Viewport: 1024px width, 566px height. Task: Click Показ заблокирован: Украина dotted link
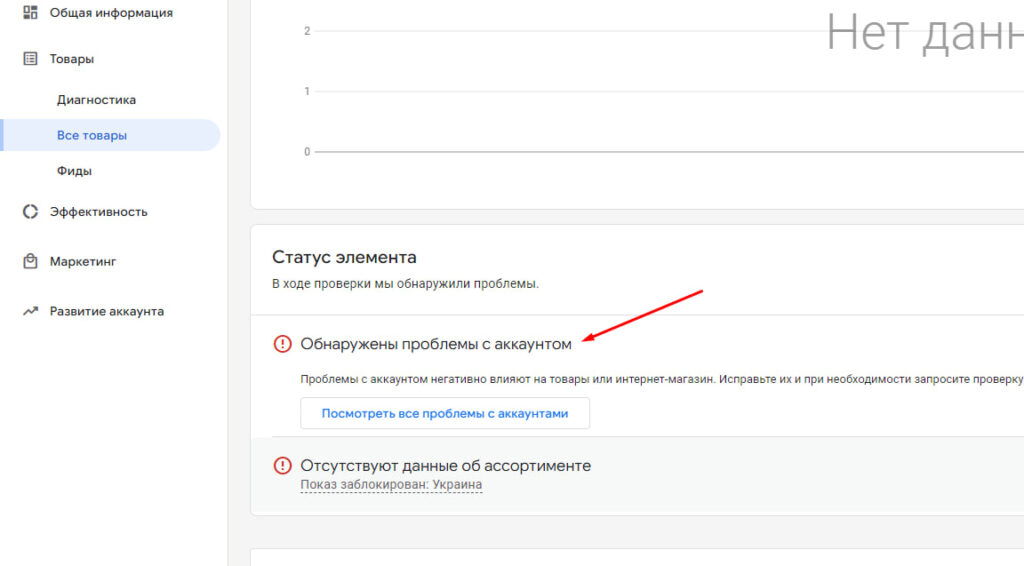[391, 485]
